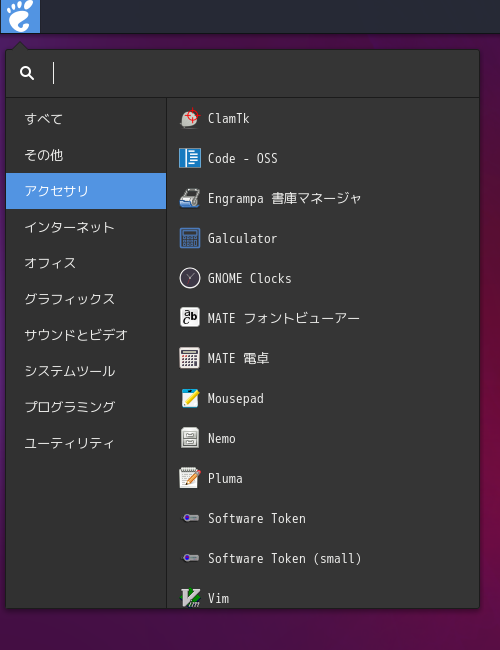Select the その他 category

click(86, 155)
